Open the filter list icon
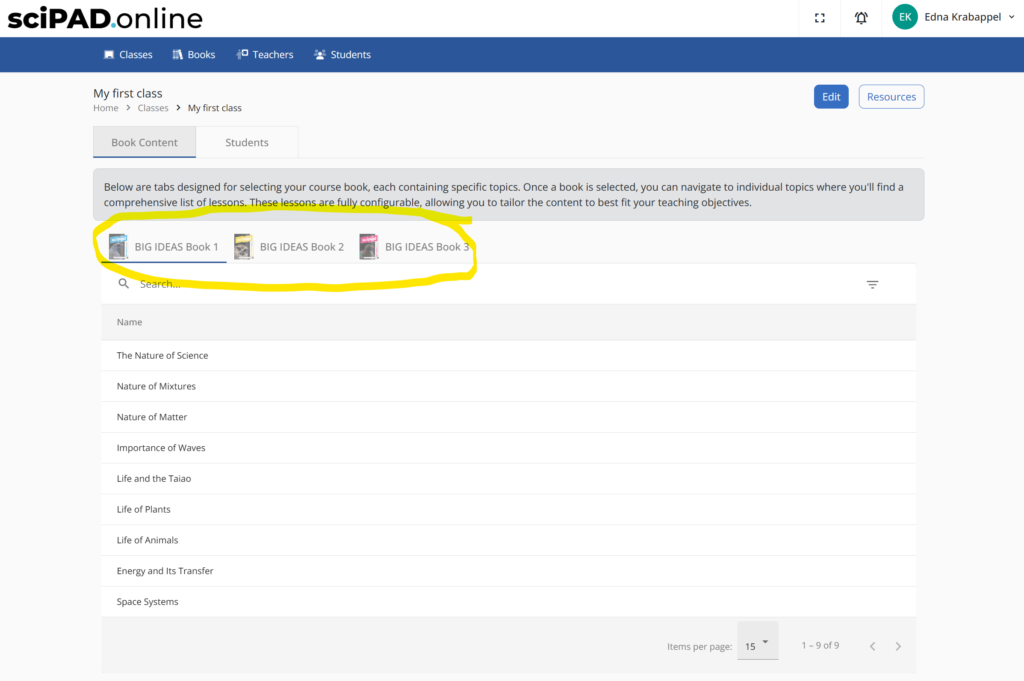Viewport: 1024px width, 681px height. point(872,284)
